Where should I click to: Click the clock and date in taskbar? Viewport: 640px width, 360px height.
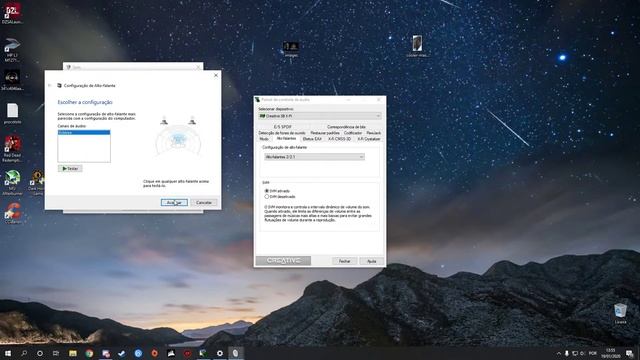tap(611, 353)
